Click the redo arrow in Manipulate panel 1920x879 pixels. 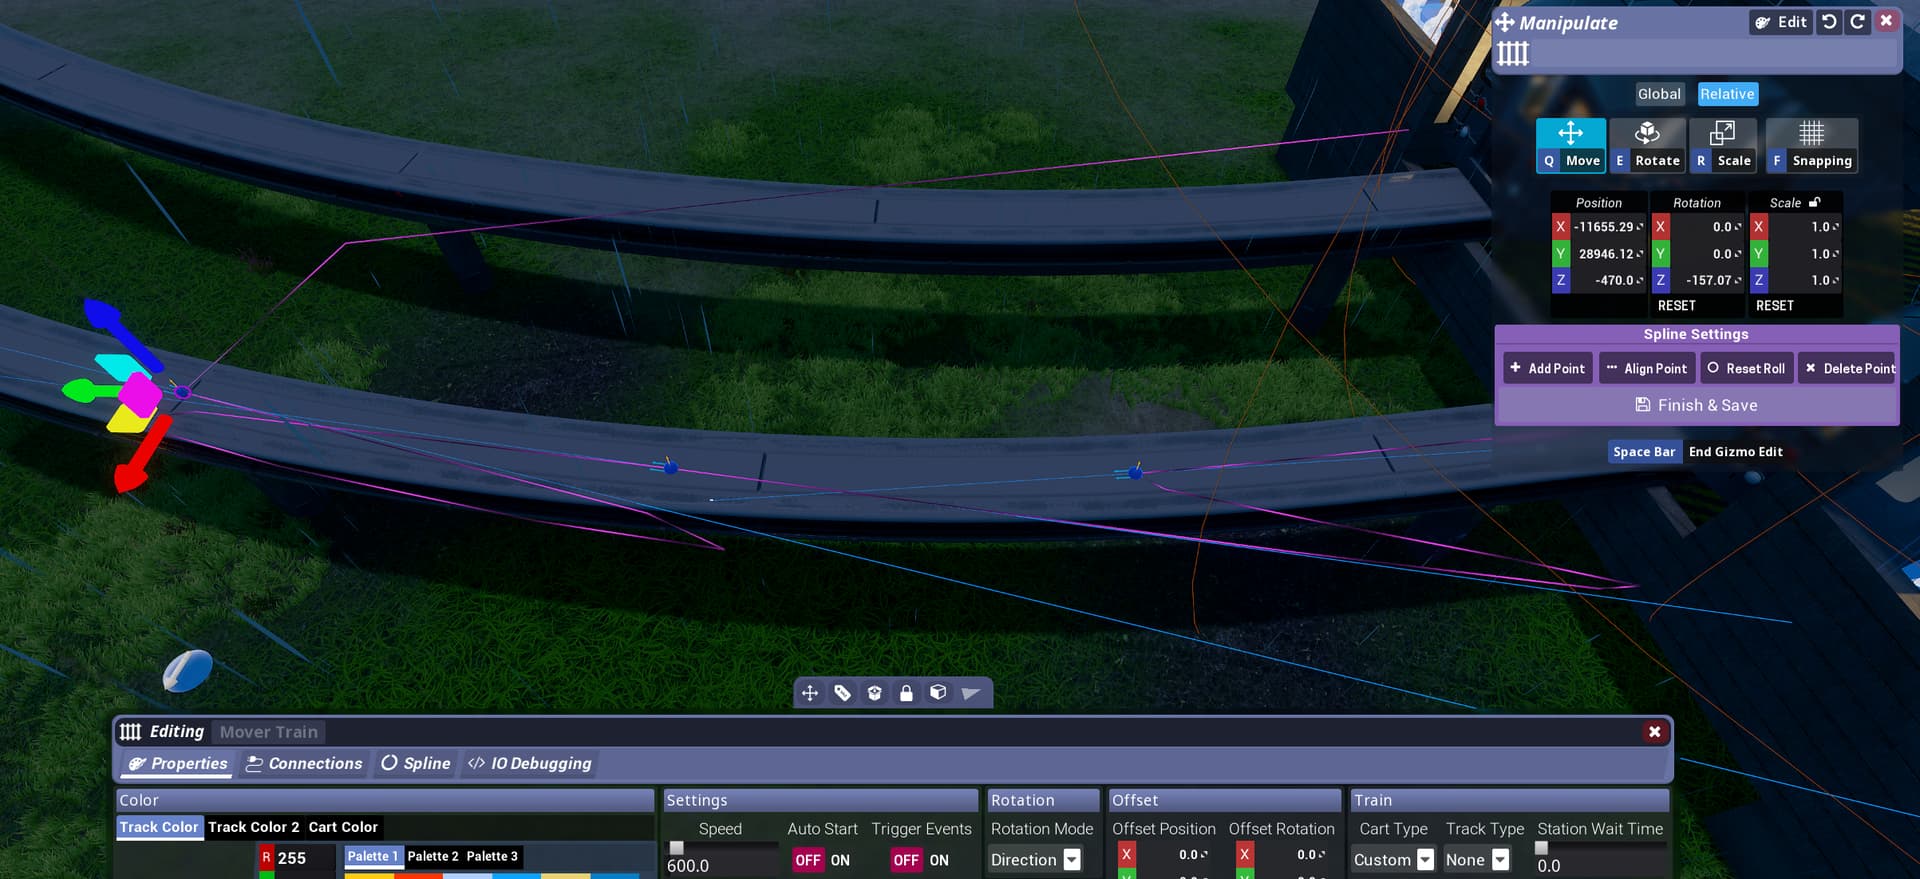(x=1857, y=22)
